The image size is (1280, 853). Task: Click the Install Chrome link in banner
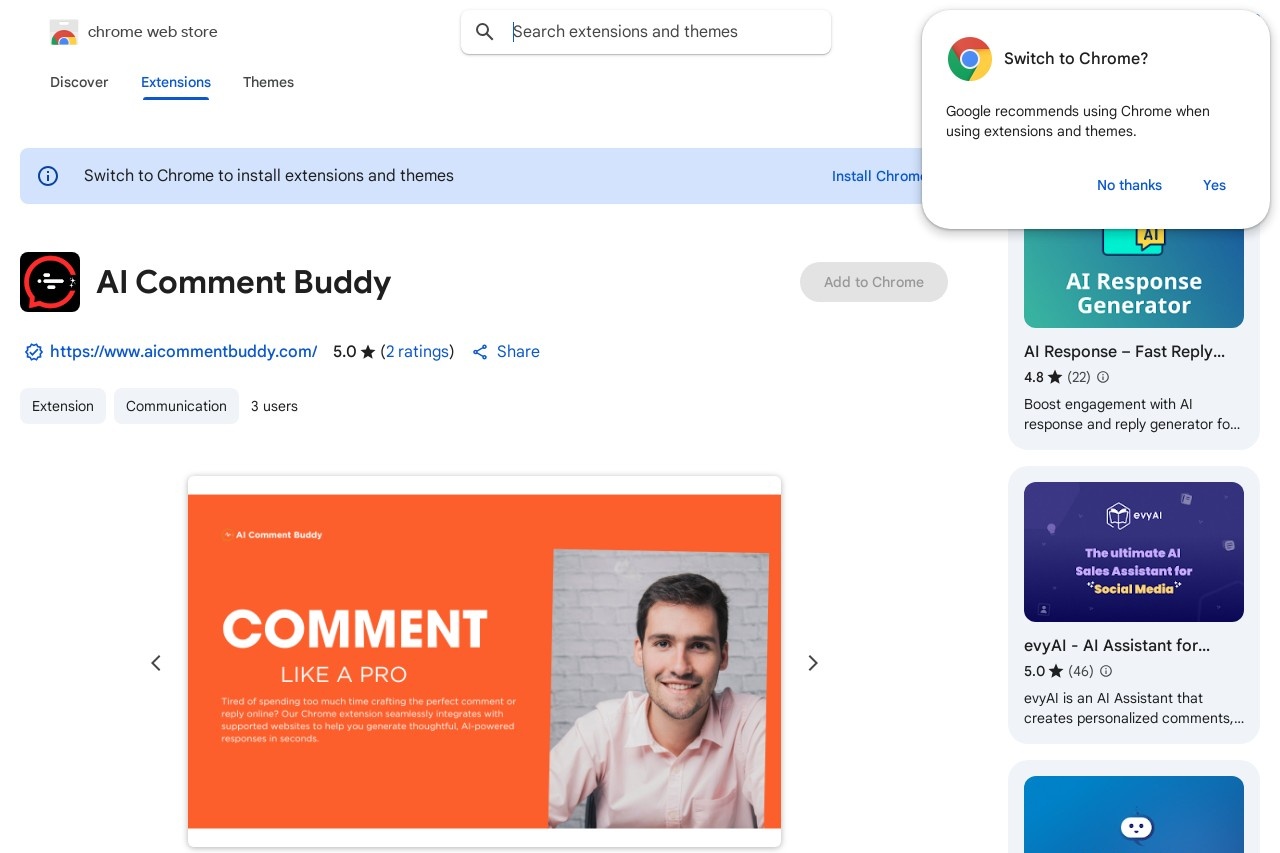[x=877, y=176]
